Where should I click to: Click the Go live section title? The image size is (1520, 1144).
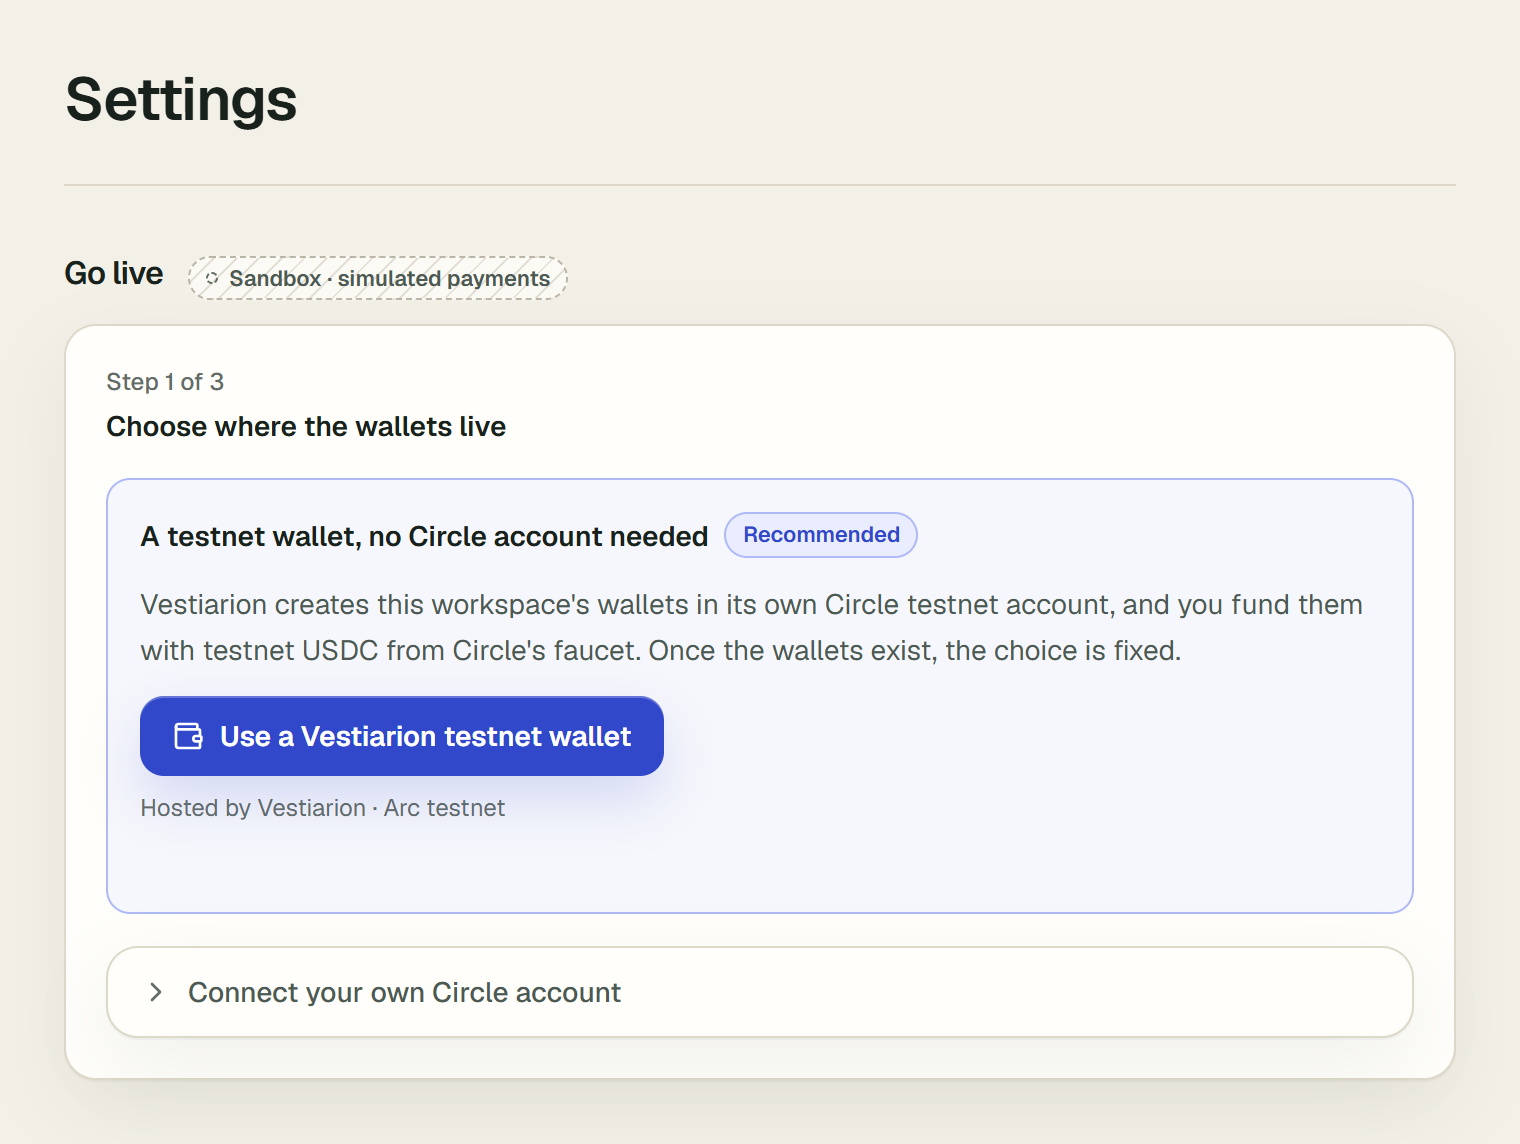click(x=114, y=273)
